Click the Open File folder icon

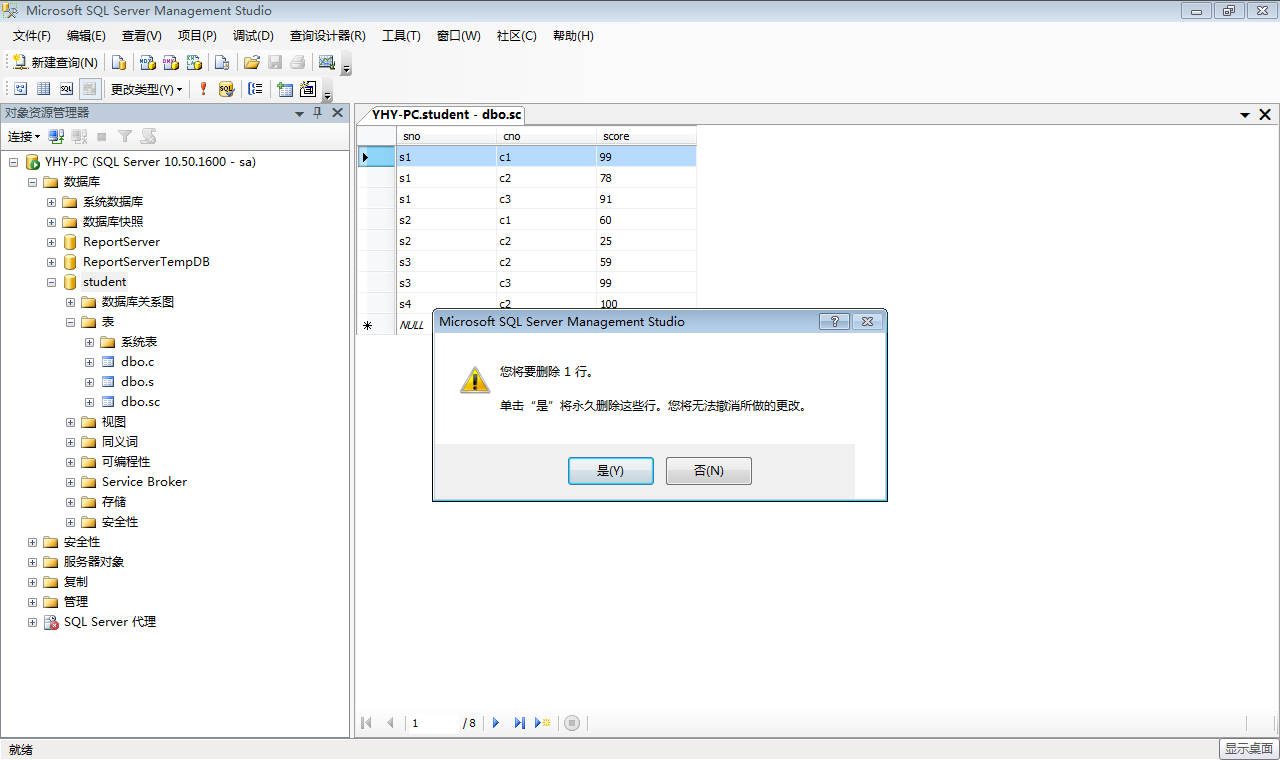[252, 62]
